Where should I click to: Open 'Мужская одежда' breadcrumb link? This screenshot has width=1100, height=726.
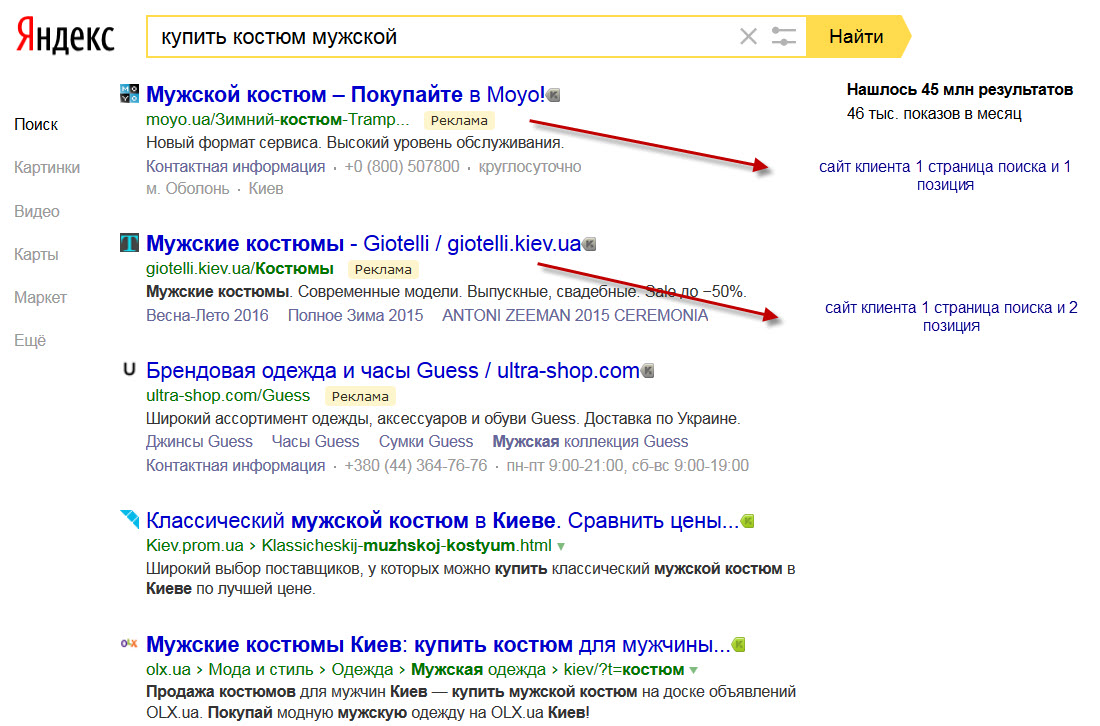(x=478, y=670)
